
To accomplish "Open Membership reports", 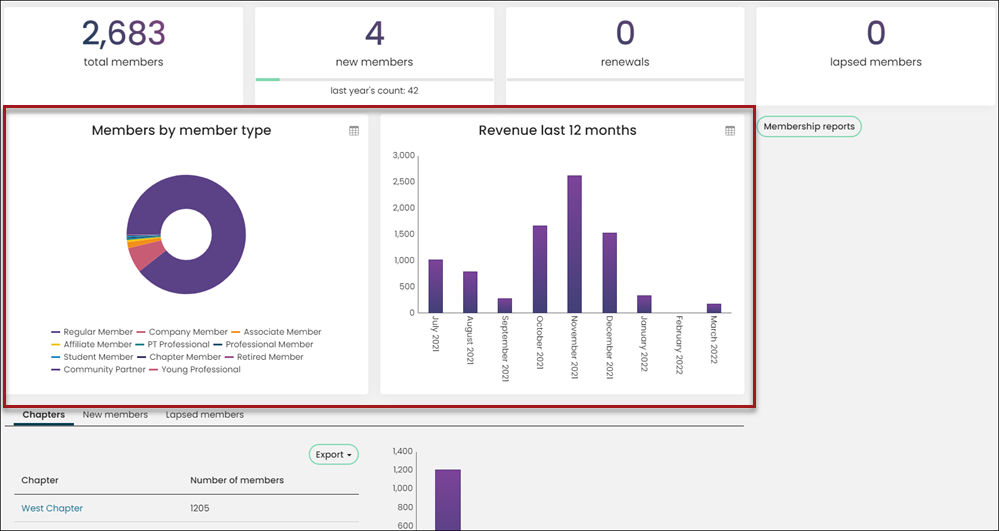I will [x=809, y=126].
